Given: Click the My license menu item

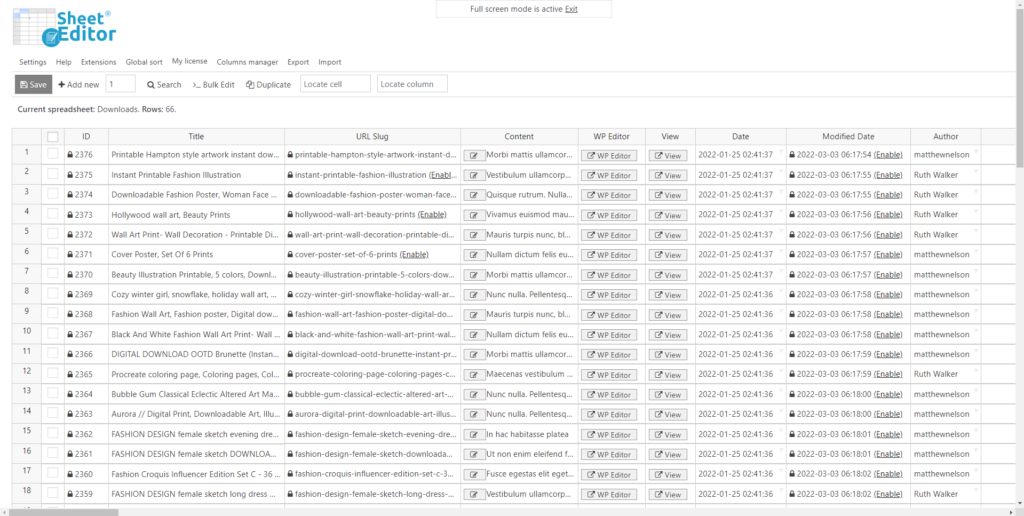Looking at the screenshot, I should (189, 61).
